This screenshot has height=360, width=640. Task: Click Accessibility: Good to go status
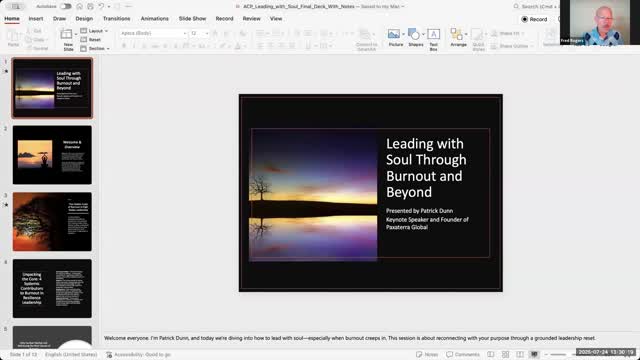click(x=138, y=354)
